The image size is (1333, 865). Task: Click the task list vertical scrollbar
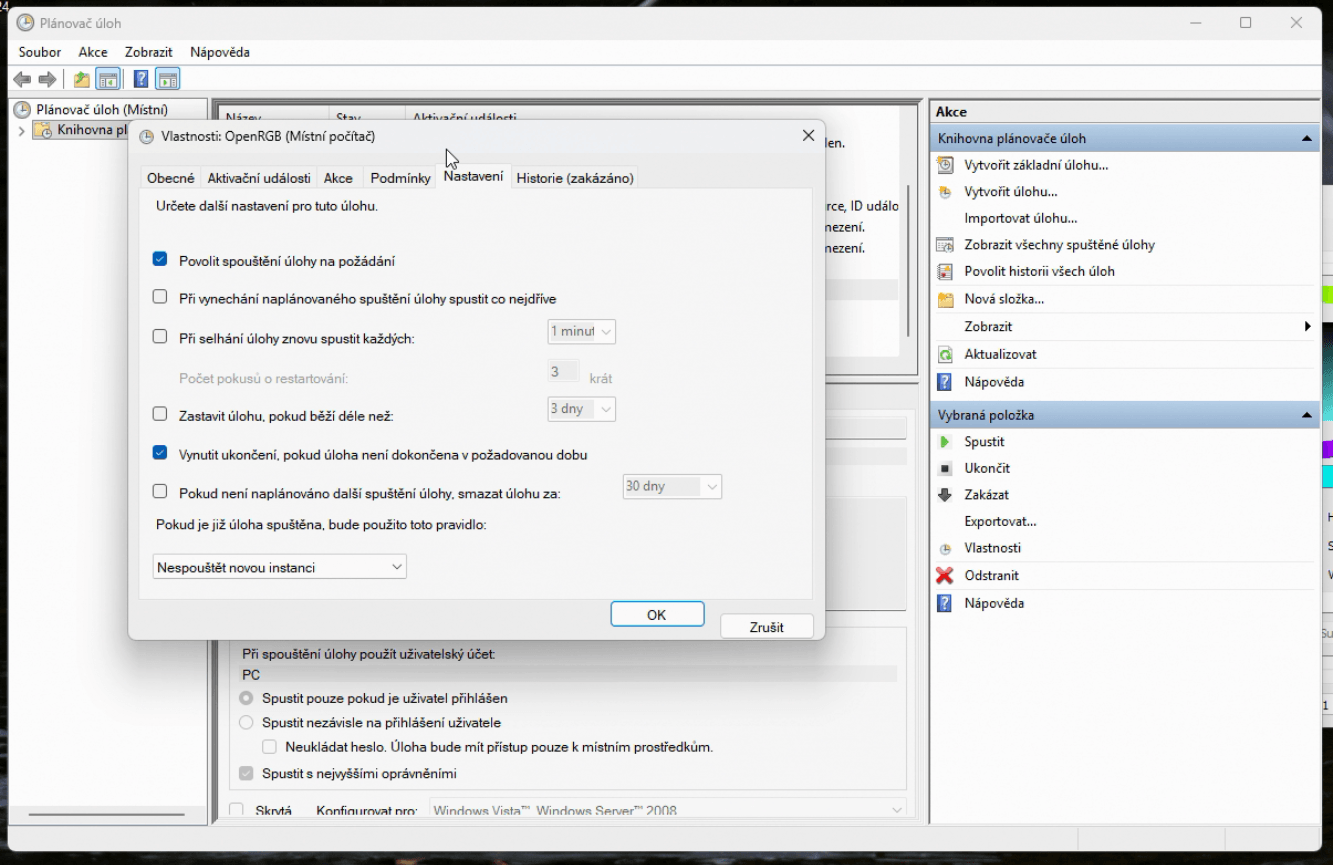[x=909, y=260]
